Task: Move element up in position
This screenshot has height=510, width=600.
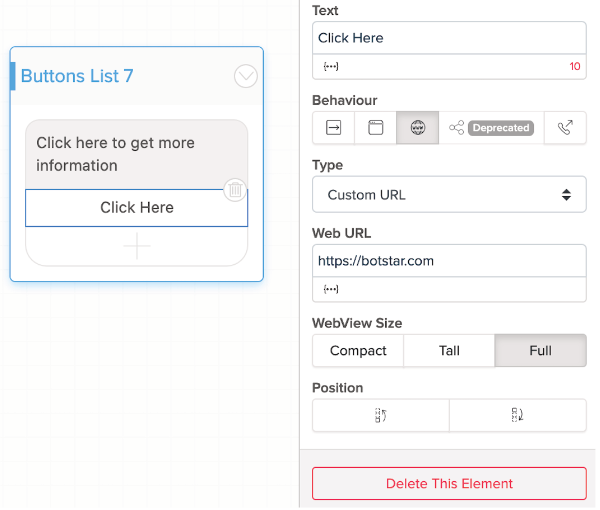Action: click(381, 415)
